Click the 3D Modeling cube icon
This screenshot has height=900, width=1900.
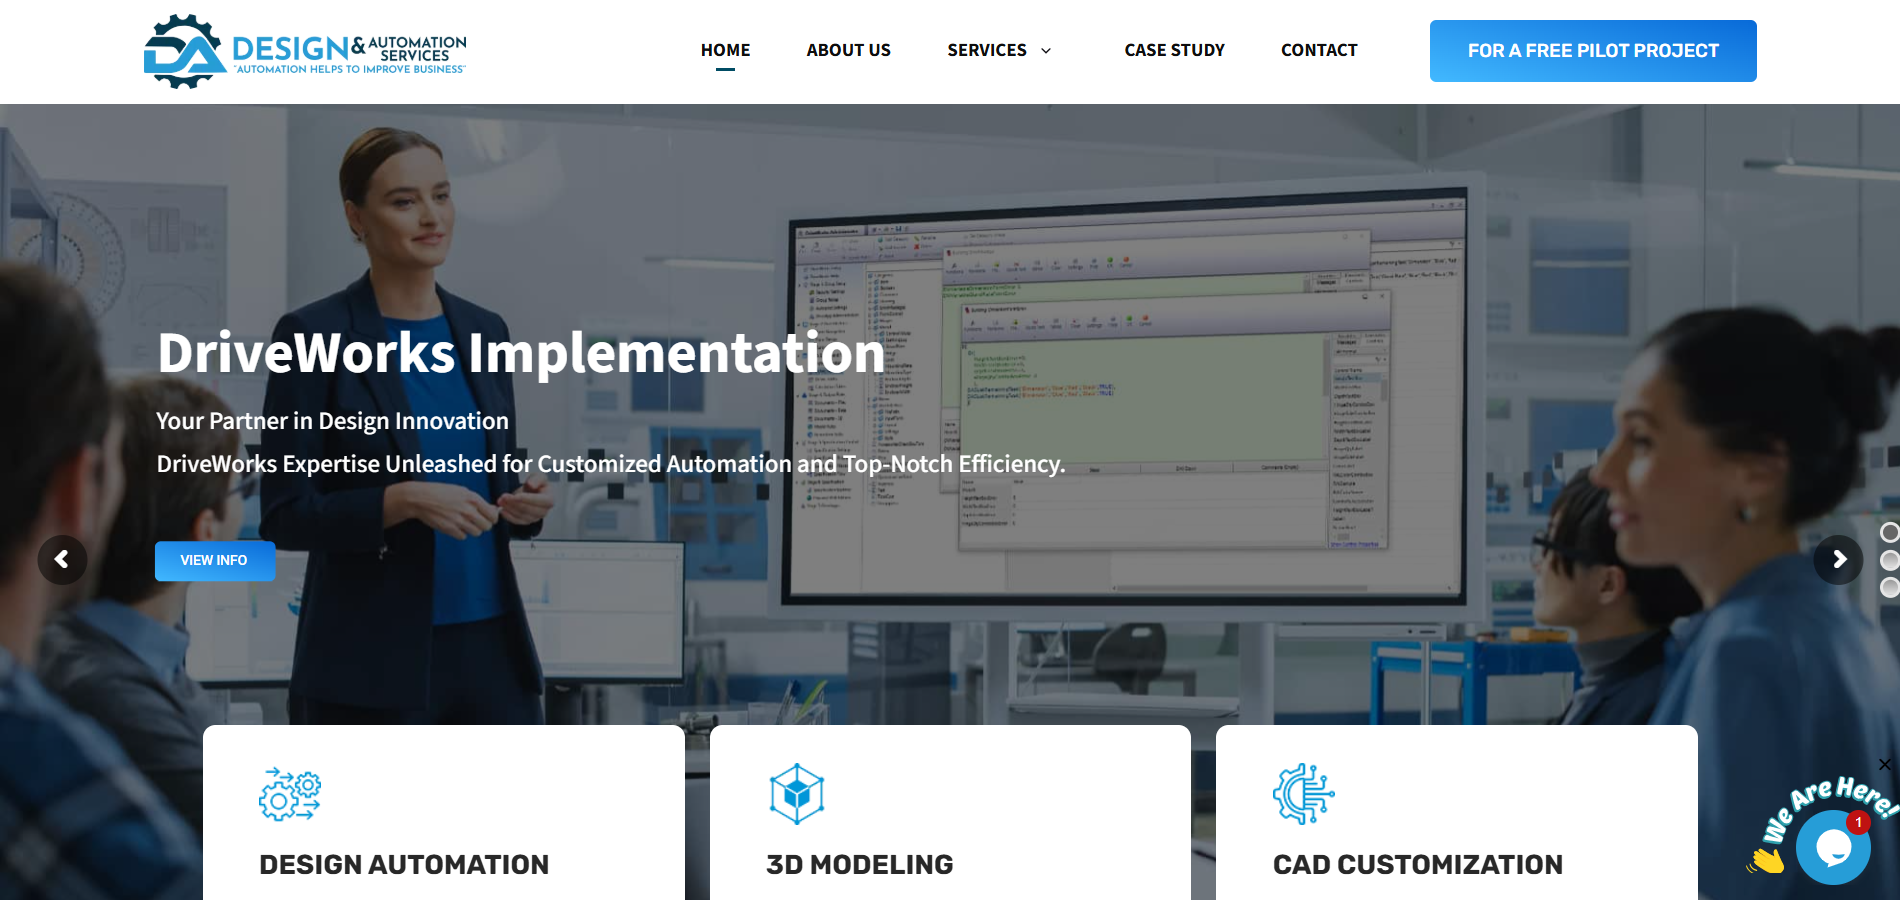coord(797,794)
